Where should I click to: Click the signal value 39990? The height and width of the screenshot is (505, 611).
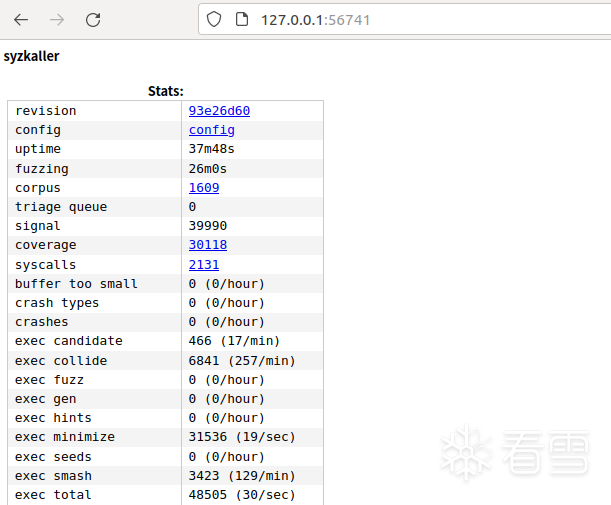pyautogui.click(x=208, y=226)
